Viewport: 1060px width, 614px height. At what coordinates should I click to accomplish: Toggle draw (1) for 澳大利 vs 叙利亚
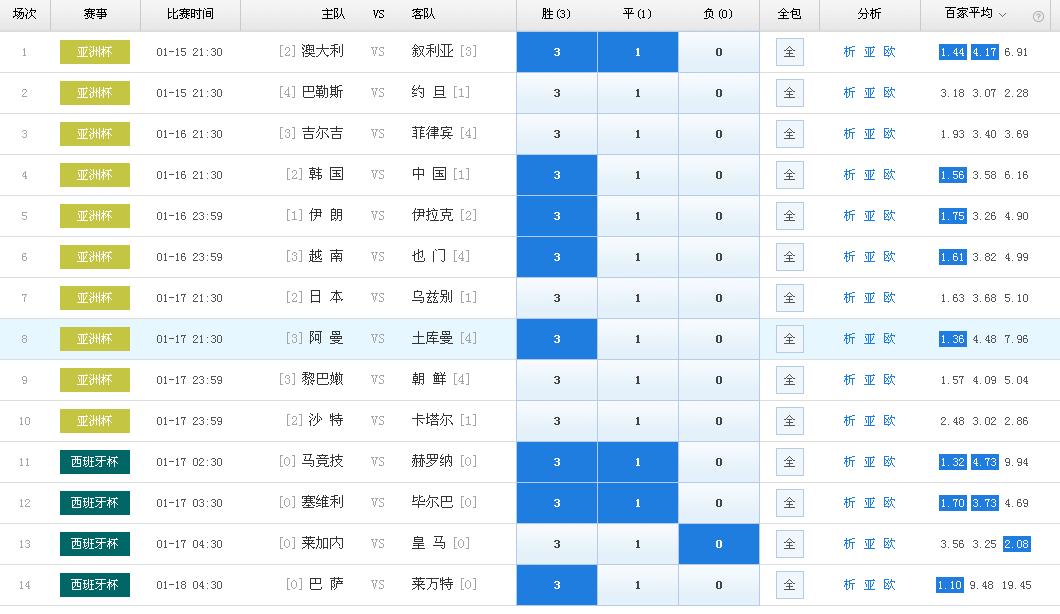click(637, 52)
